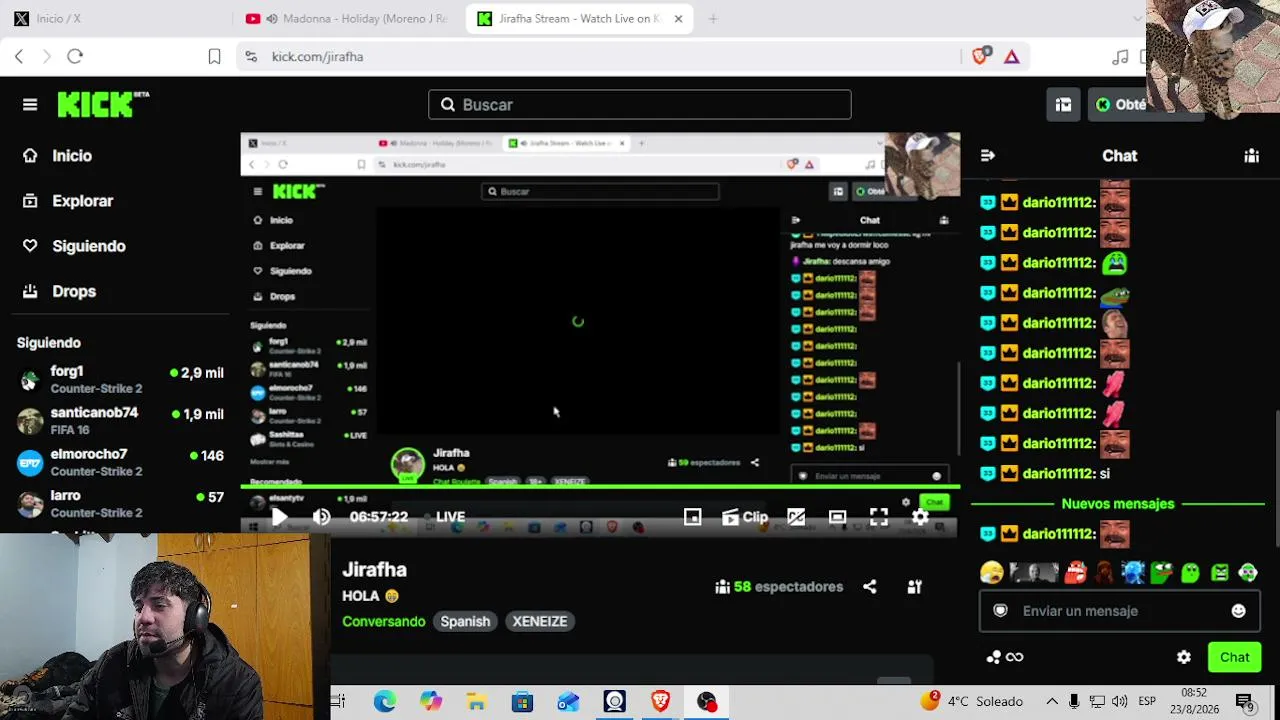Image resolution: width=1280 pixels, height=720 pixels.
Task: Open File Explorer from taskbar
Action: pos(476,702)
